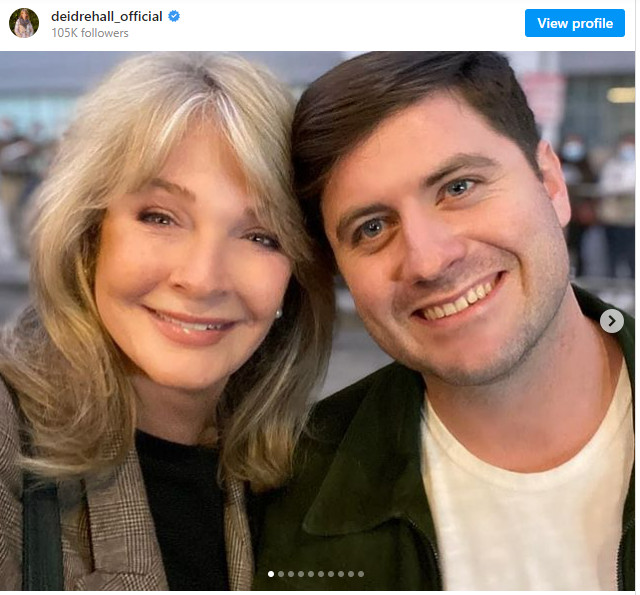The width and height of the screenshot is (640, 595).
Task: Go to the eighth carousel dot
Action: [x=341, y=574]
